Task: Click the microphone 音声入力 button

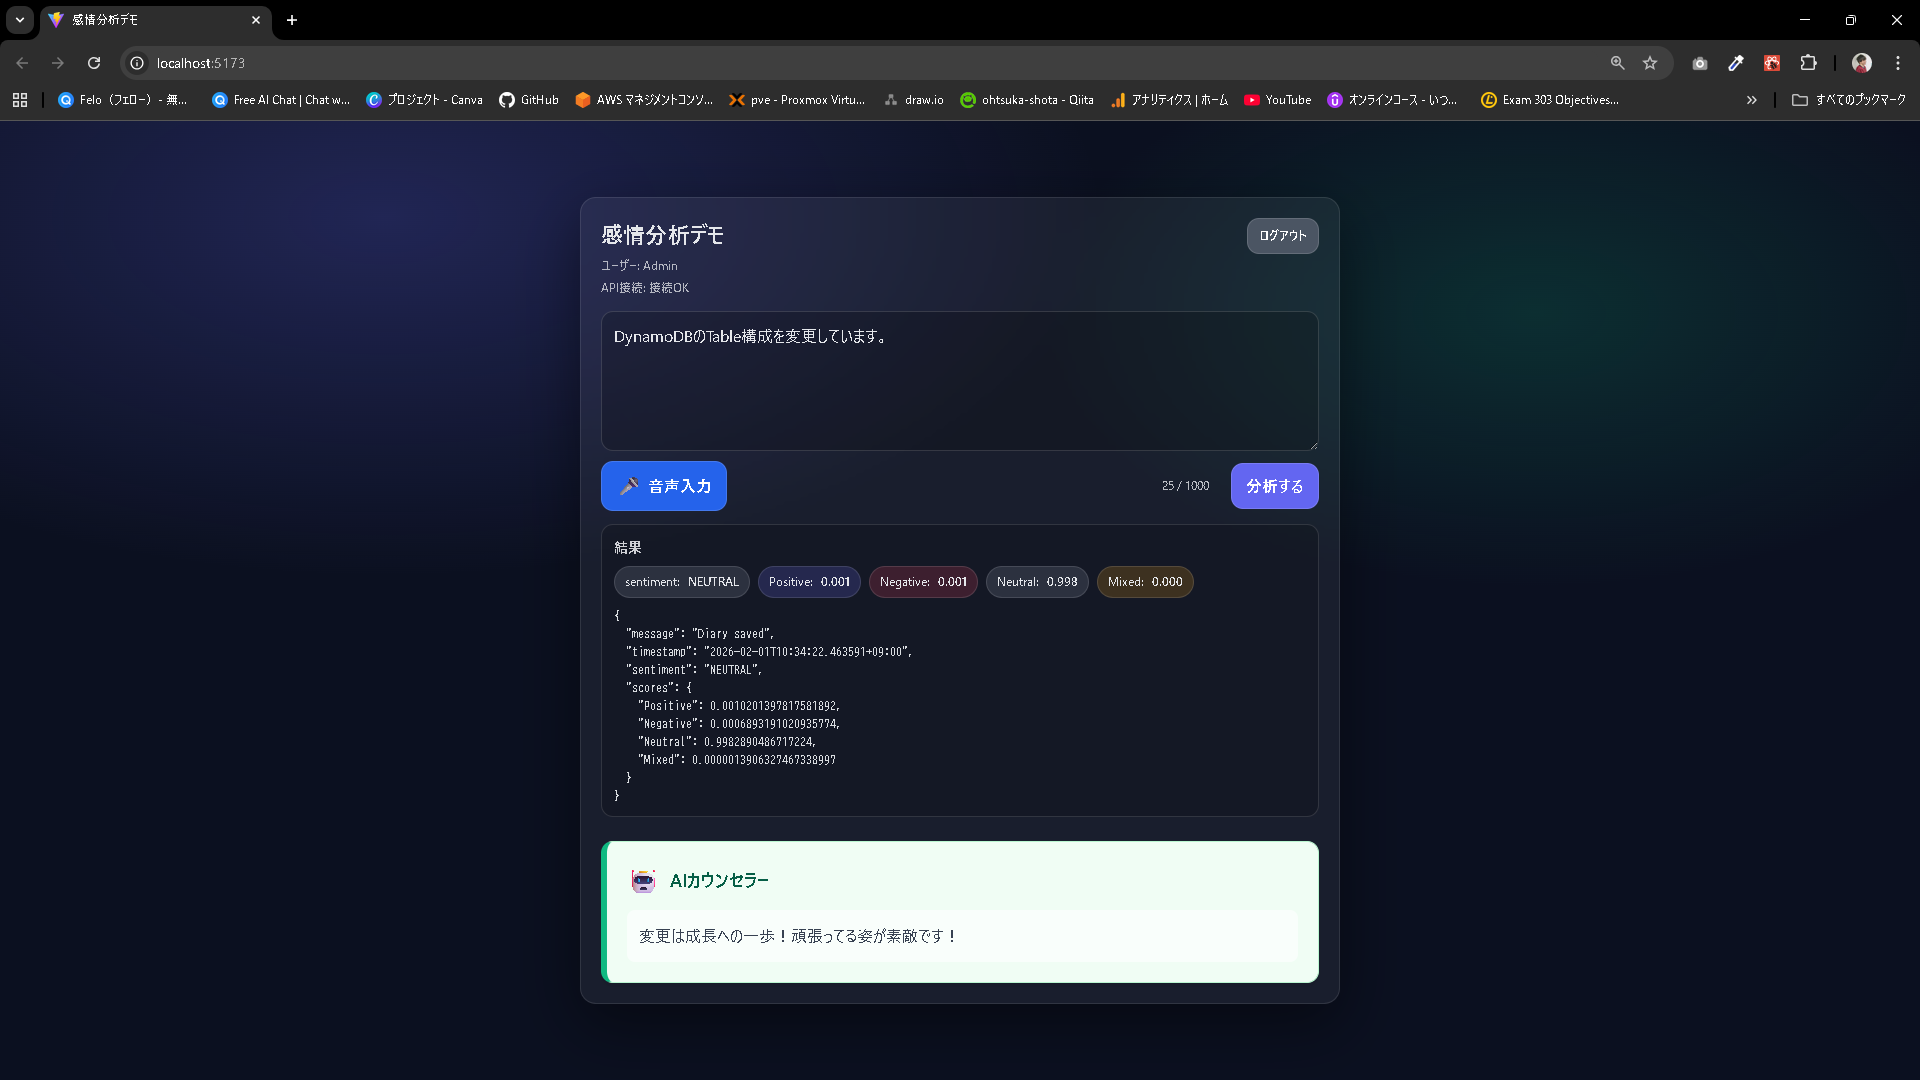Action: click(x=663, y=486)
